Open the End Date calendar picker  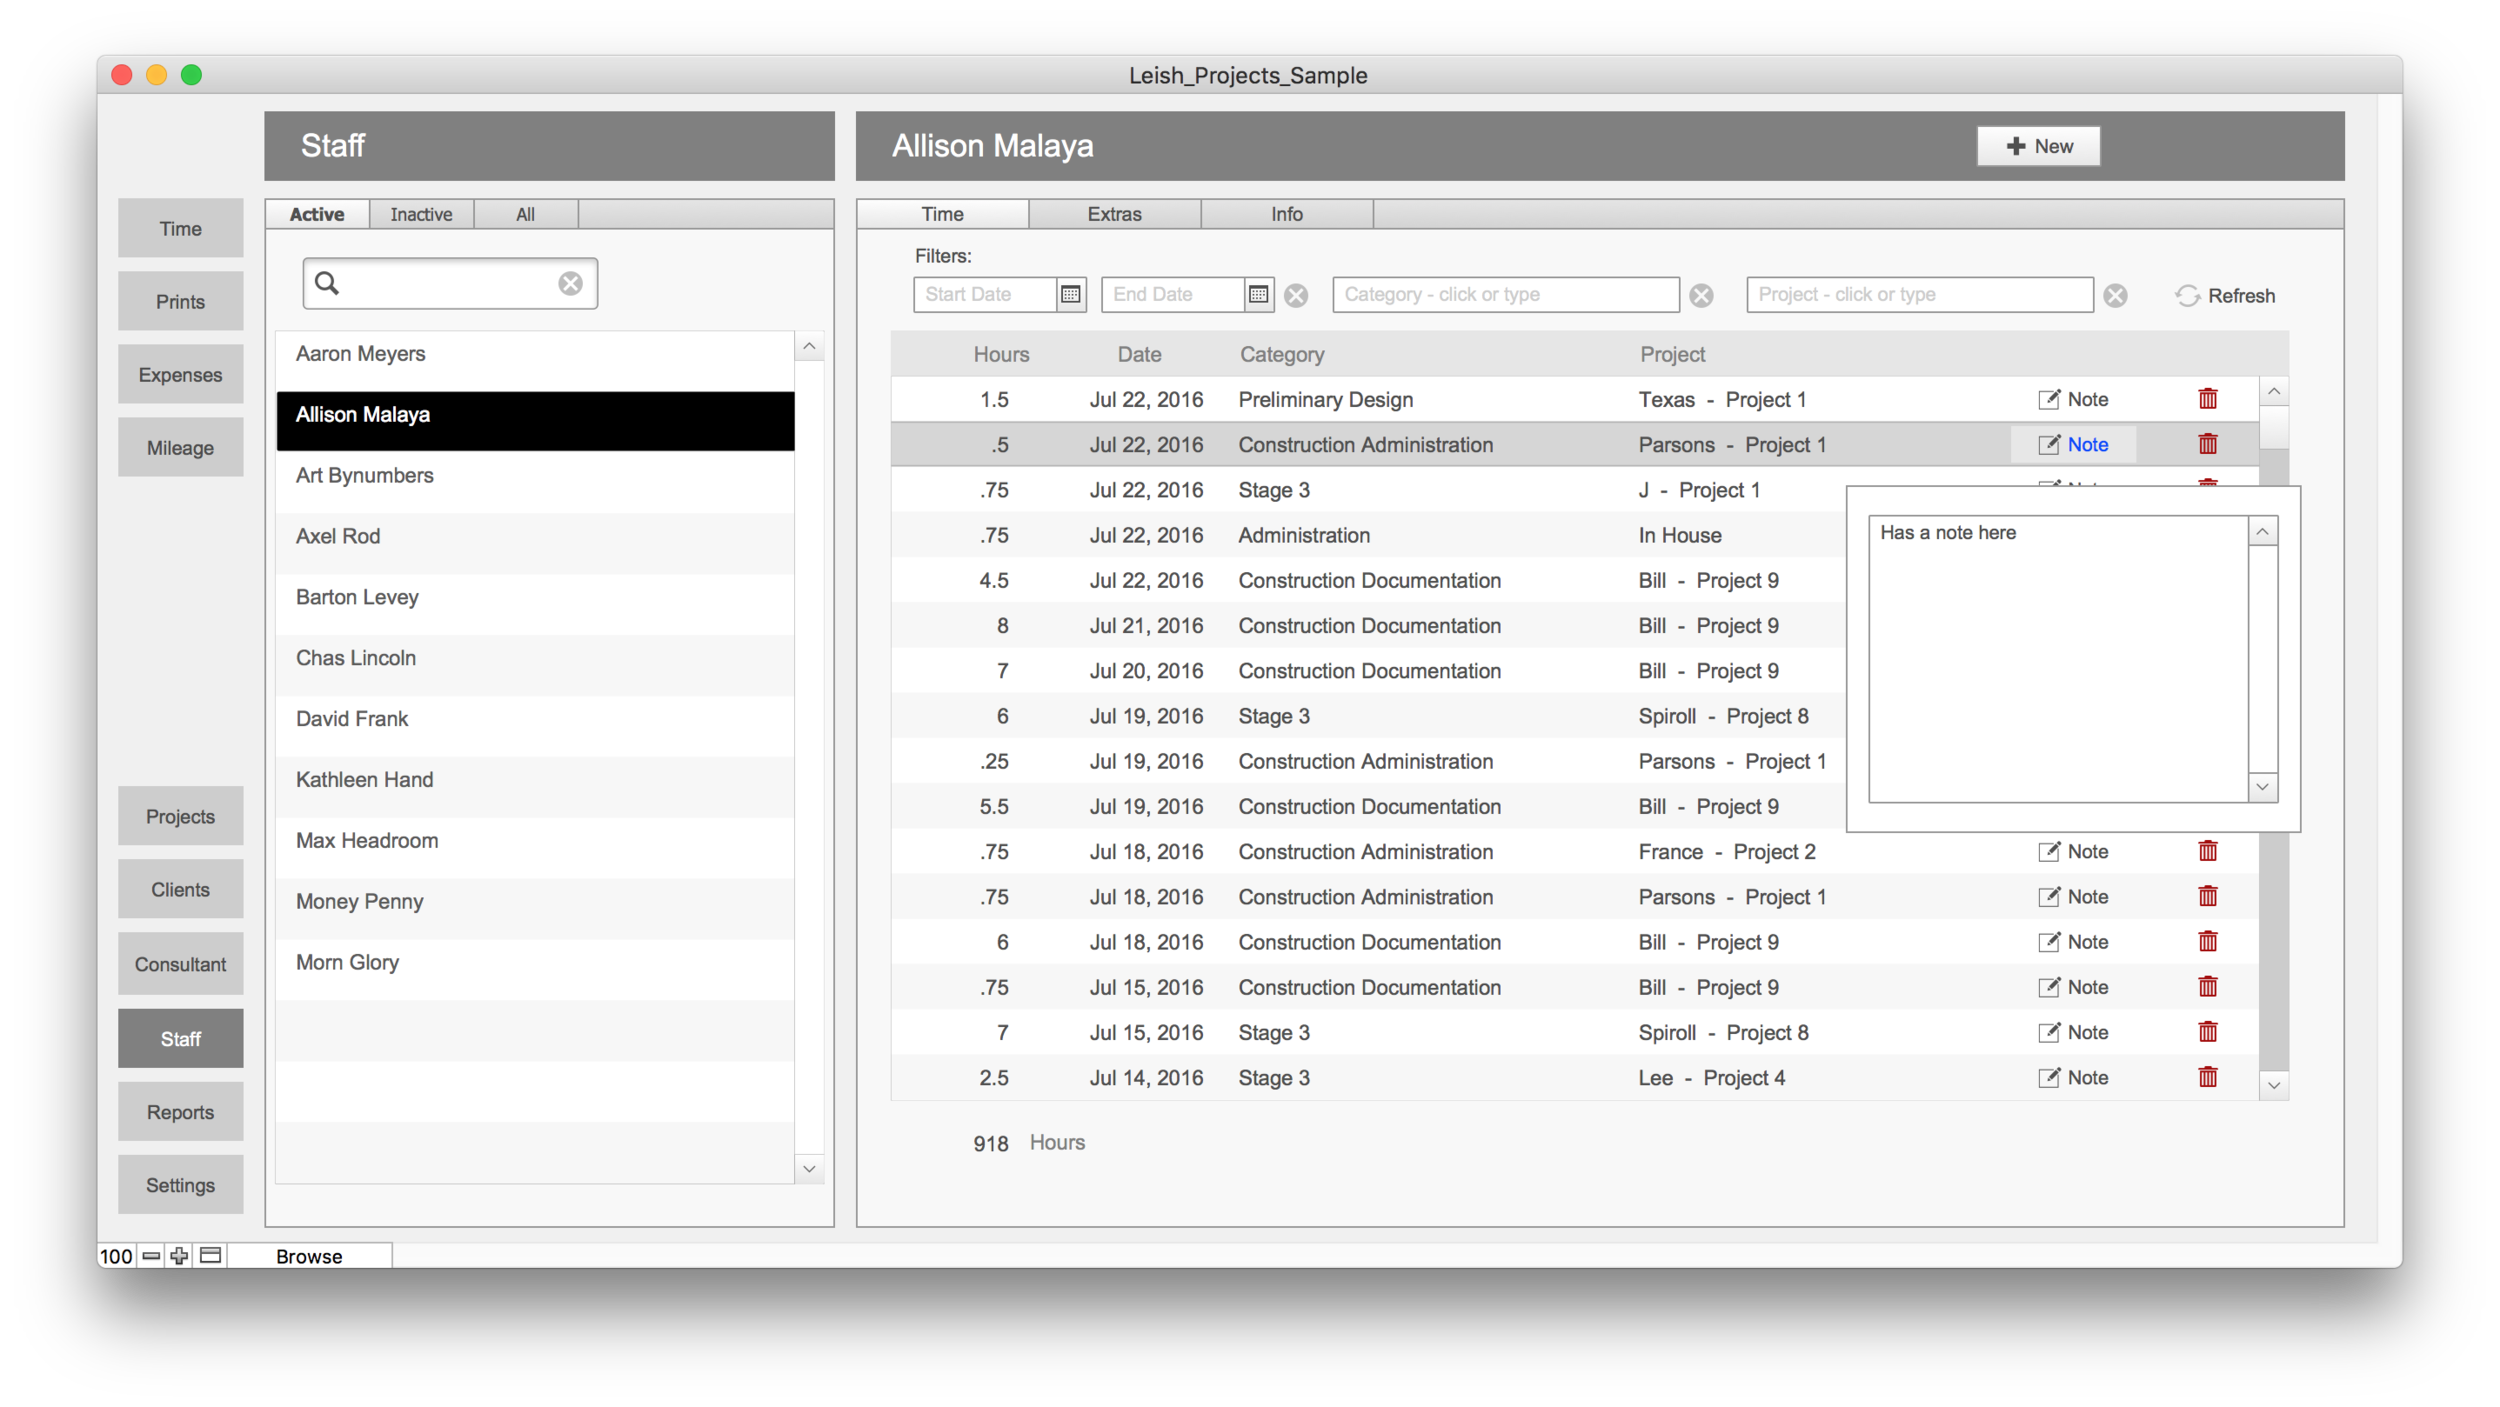coord(1258,294)
